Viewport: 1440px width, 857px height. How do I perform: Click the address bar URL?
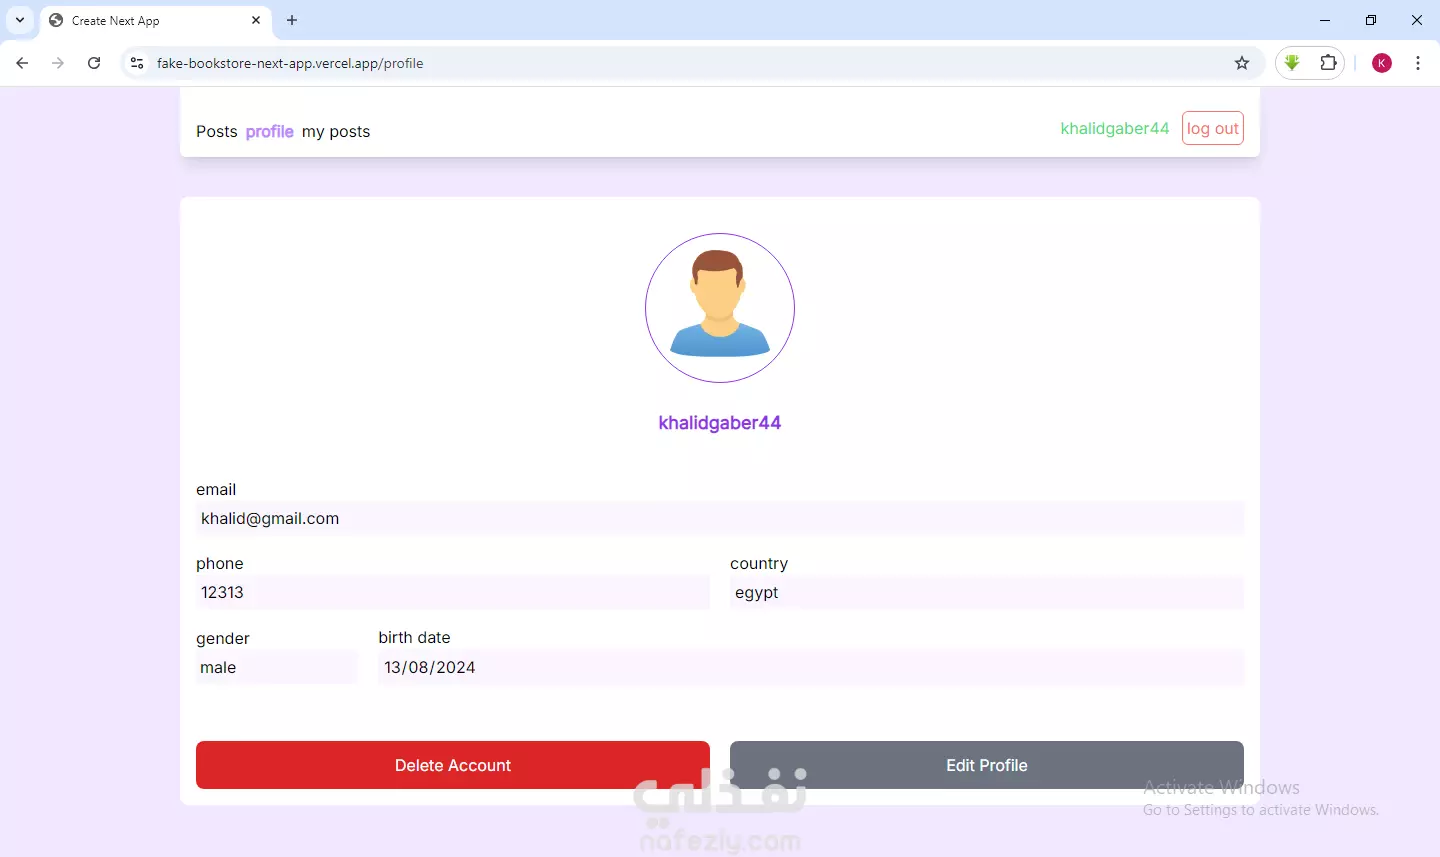pos(290,63)
